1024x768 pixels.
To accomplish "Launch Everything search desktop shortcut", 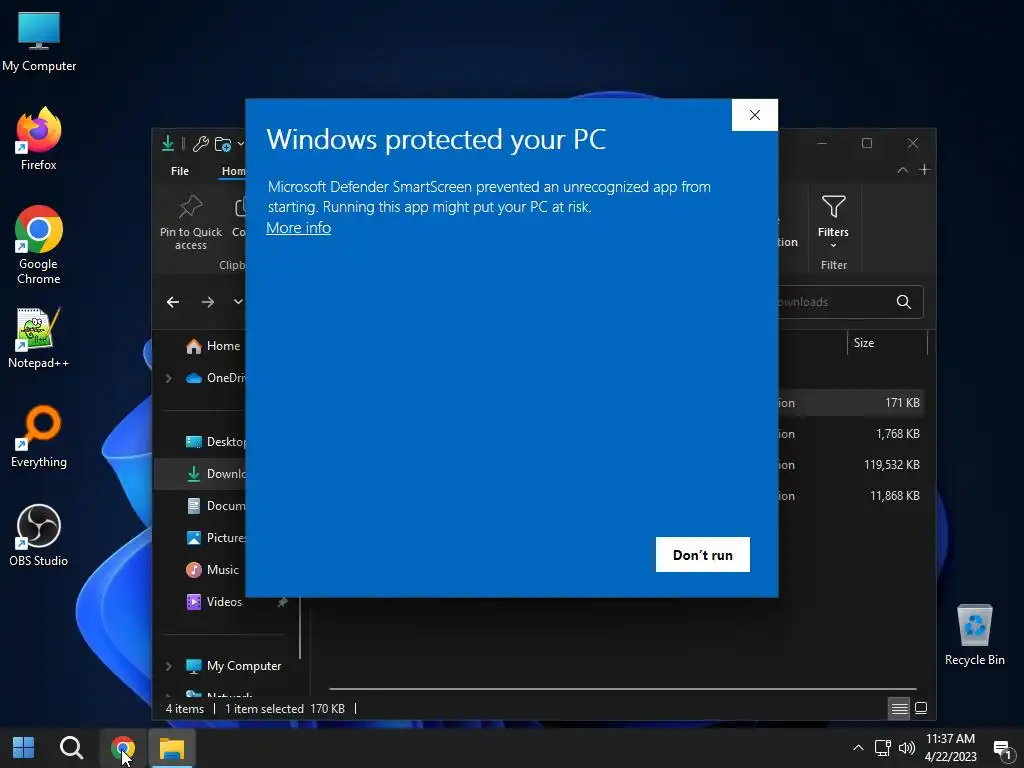I will (39, 437).
